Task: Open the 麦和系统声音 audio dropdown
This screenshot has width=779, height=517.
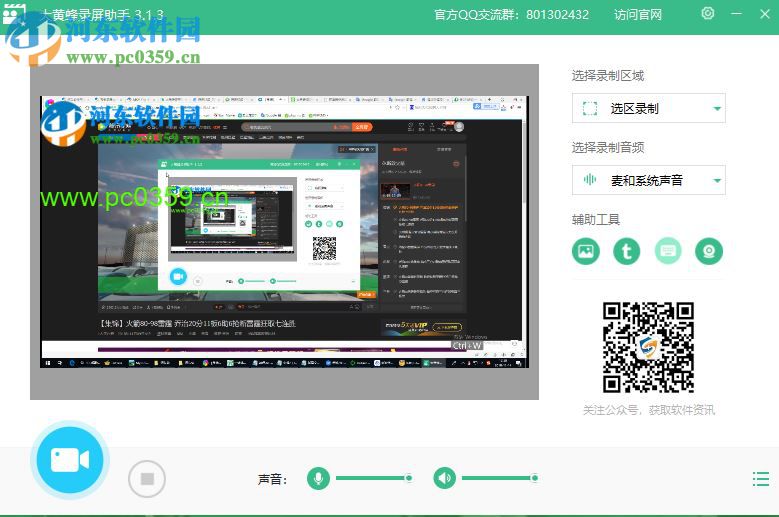Action: pos(648,180)
